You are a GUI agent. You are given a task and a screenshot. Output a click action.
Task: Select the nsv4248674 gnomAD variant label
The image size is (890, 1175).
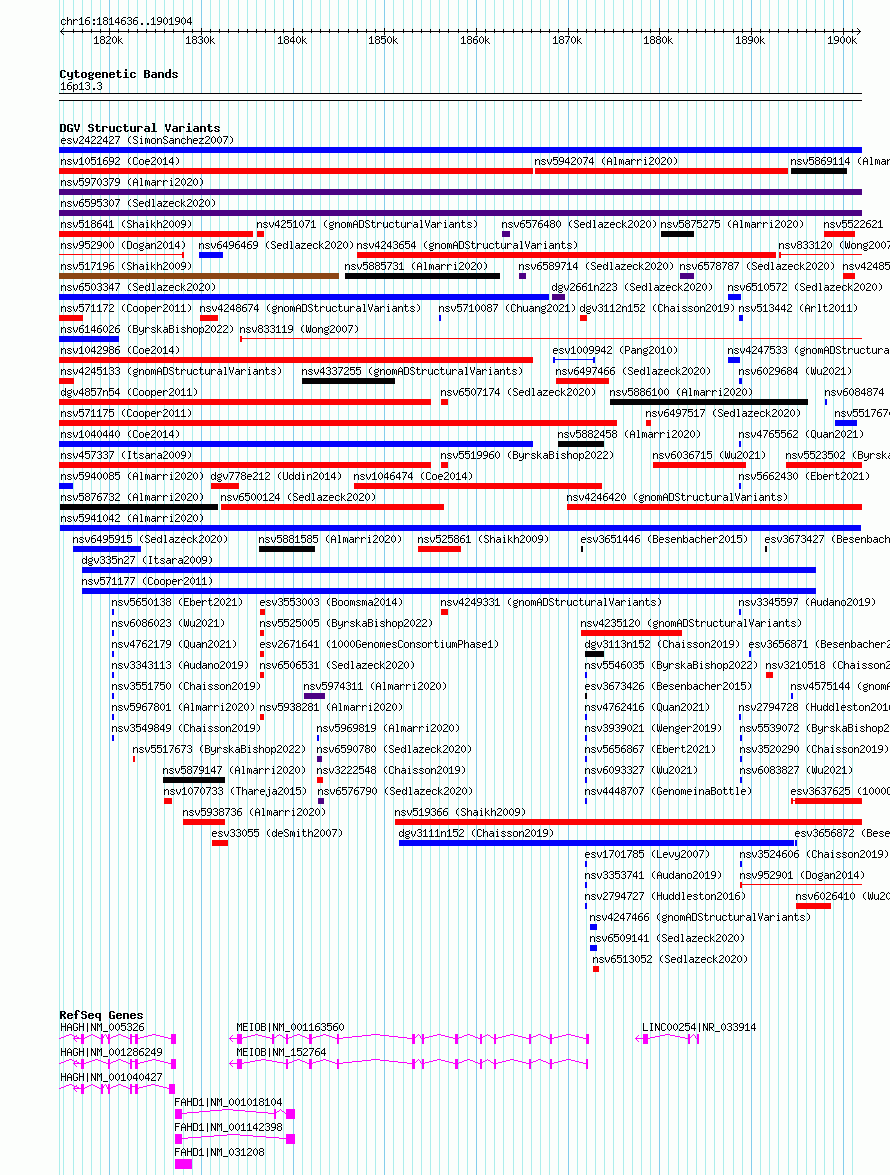tap(310, 308)
